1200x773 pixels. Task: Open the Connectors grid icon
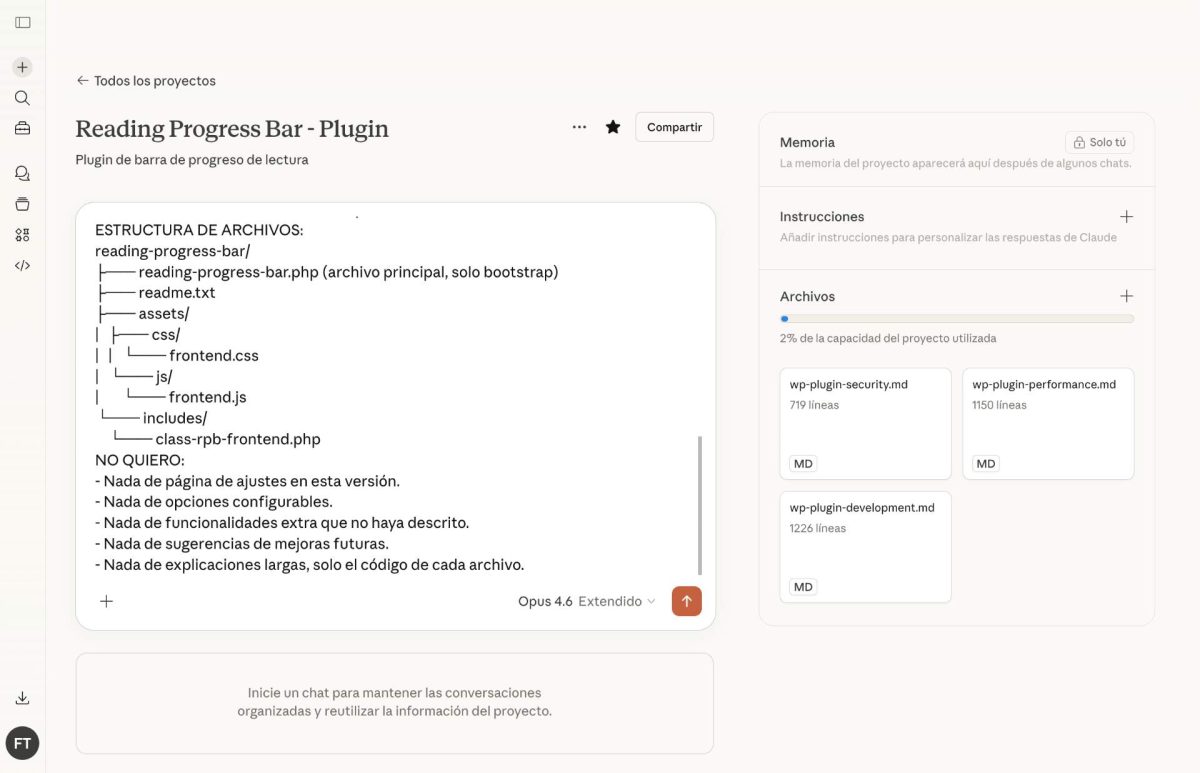(x=22, y=234)
